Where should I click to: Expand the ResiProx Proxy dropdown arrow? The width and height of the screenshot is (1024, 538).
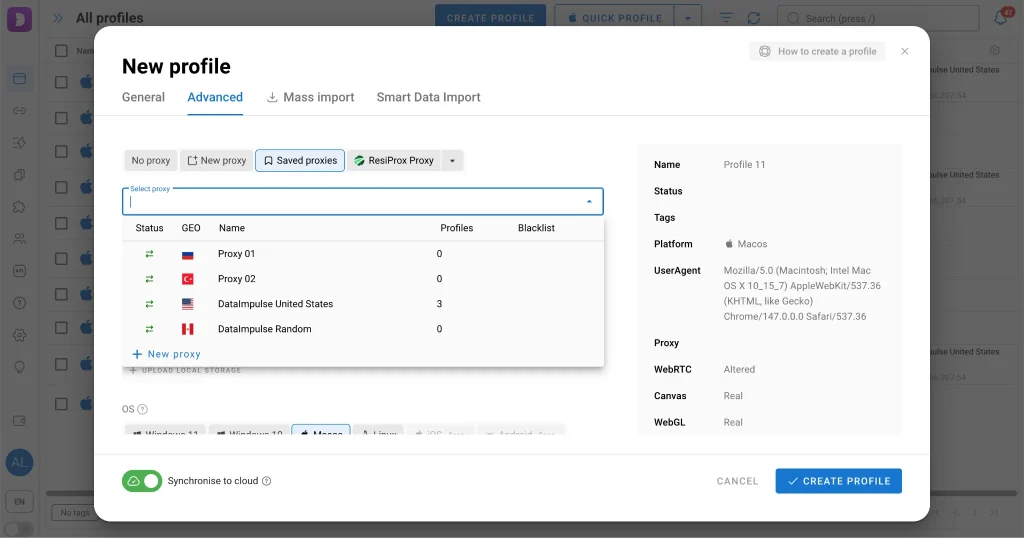click(452, 160)
